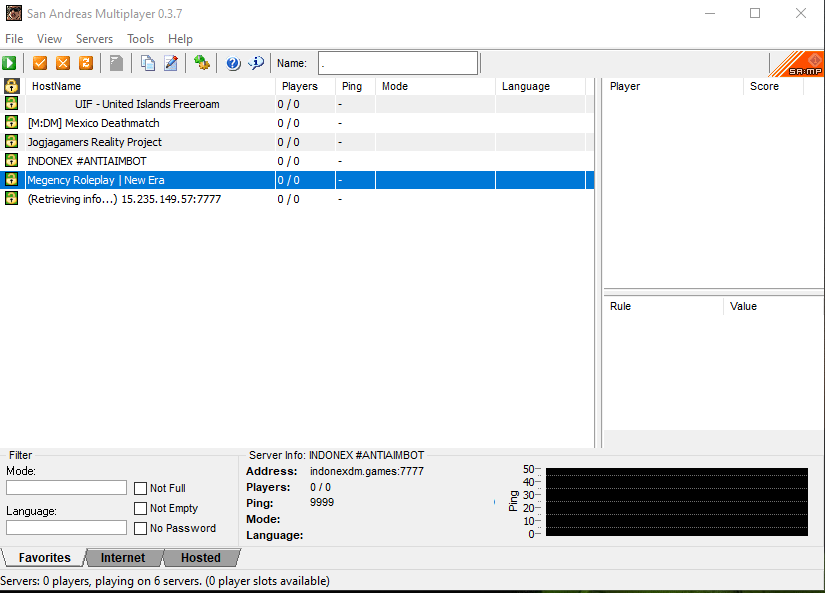Click lock icon of UIF row
This screenshot has width=825, height=593.
tap(12, 104)
